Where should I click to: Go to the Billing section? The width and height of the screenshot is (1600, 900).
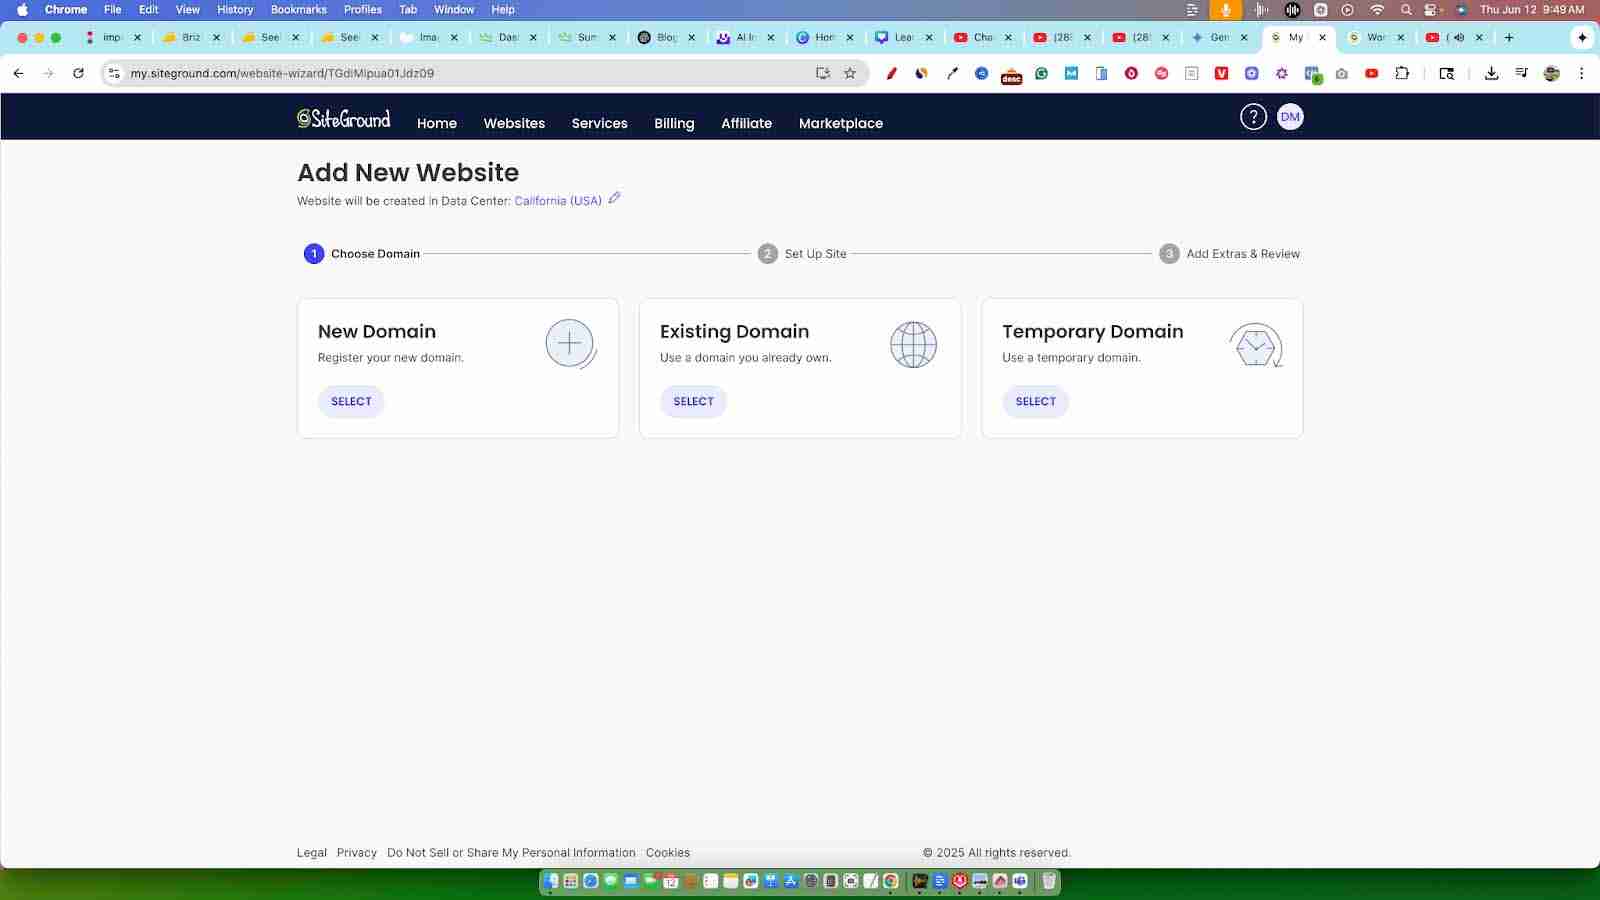pos(674,123)
